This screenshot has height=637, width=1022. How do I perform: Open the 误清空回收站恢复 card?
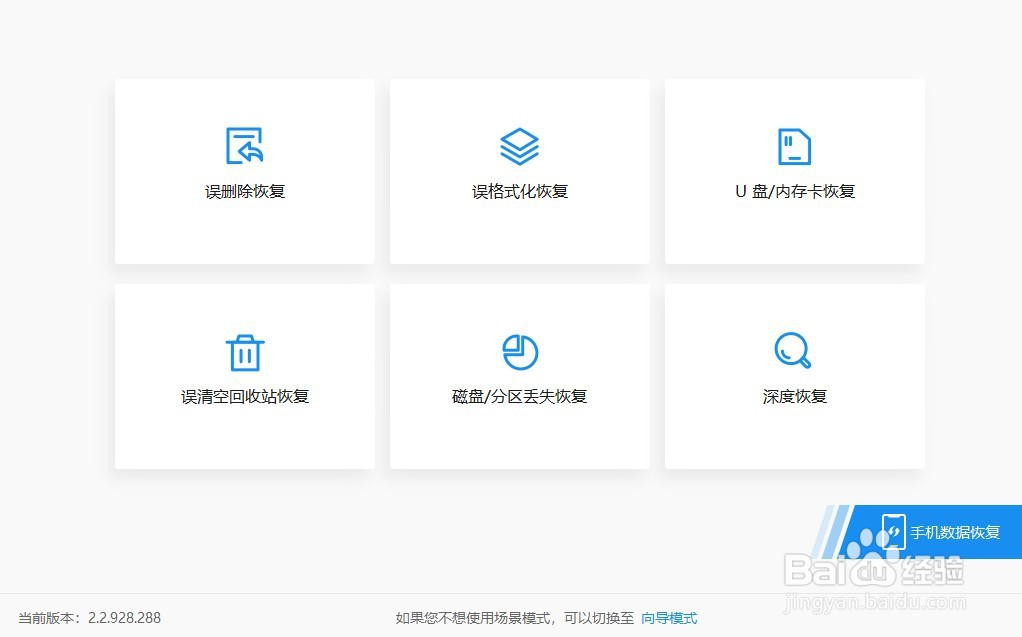tap(244, 376)
